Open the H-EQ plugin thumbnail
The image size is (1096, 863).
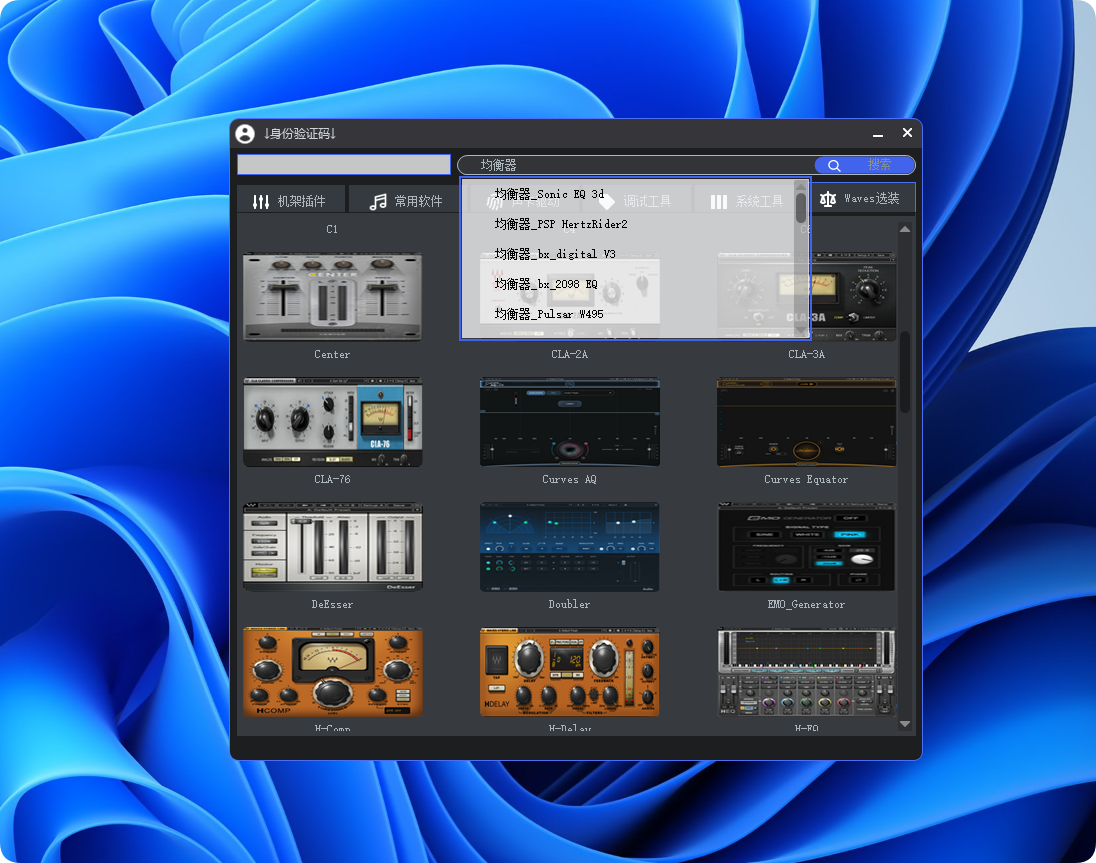coord(806,672)
